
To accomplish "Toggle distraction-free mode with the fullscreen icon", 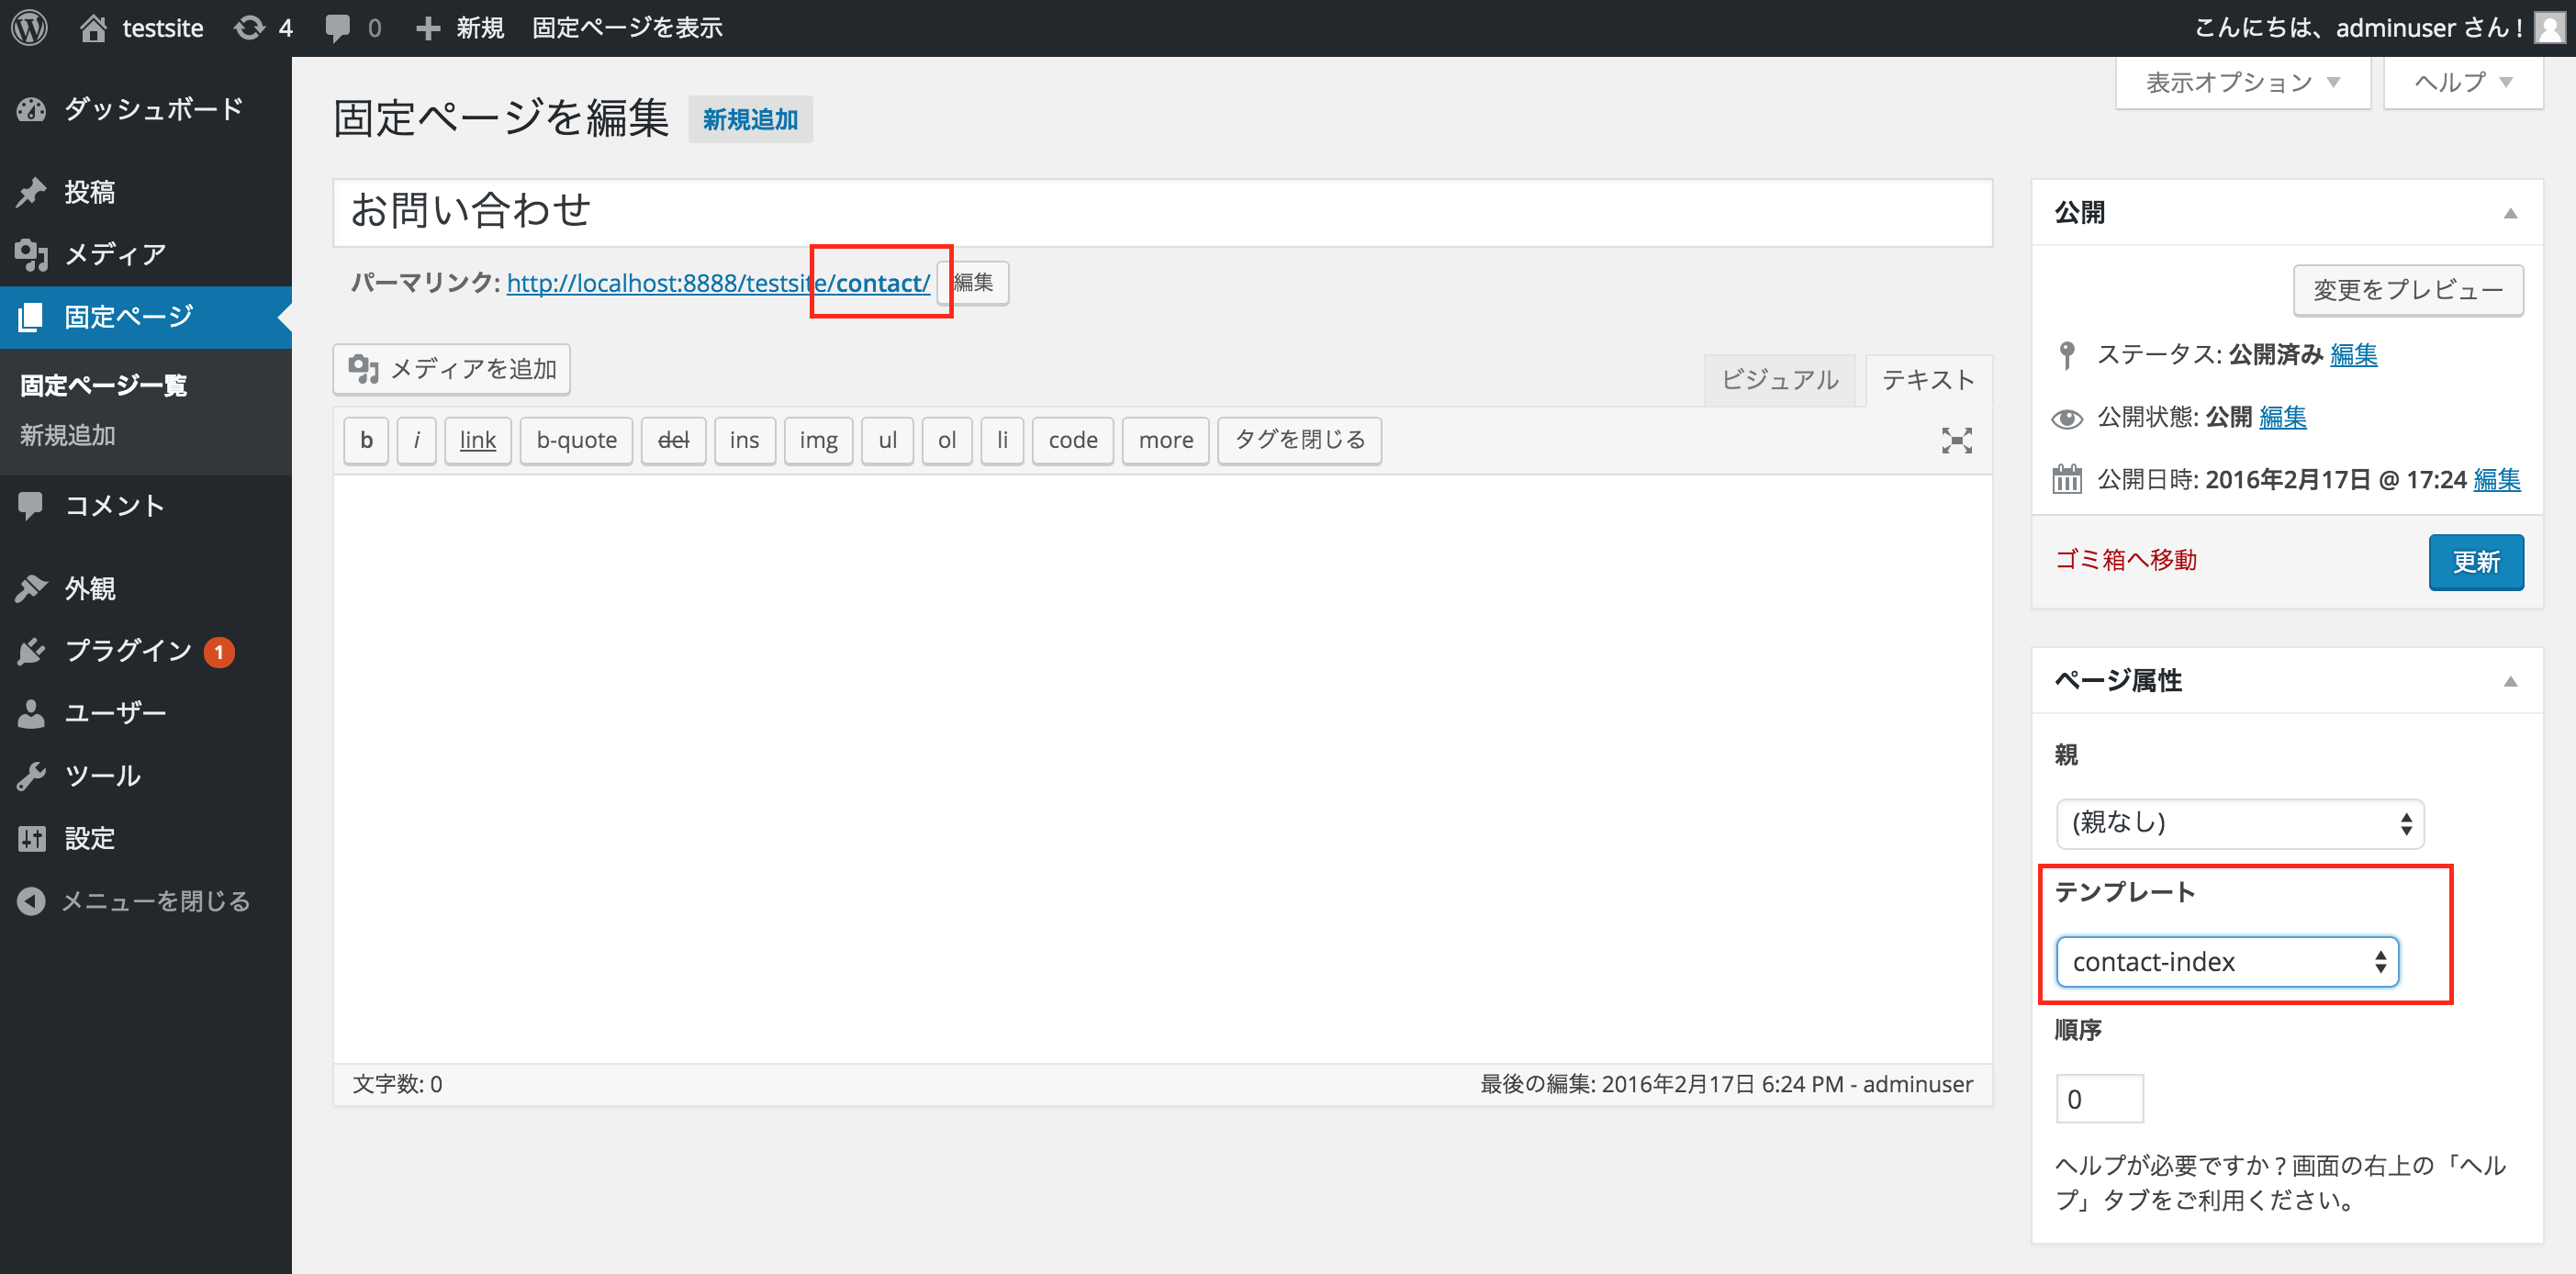I will pyautogui.click(x=1957, y=440).
